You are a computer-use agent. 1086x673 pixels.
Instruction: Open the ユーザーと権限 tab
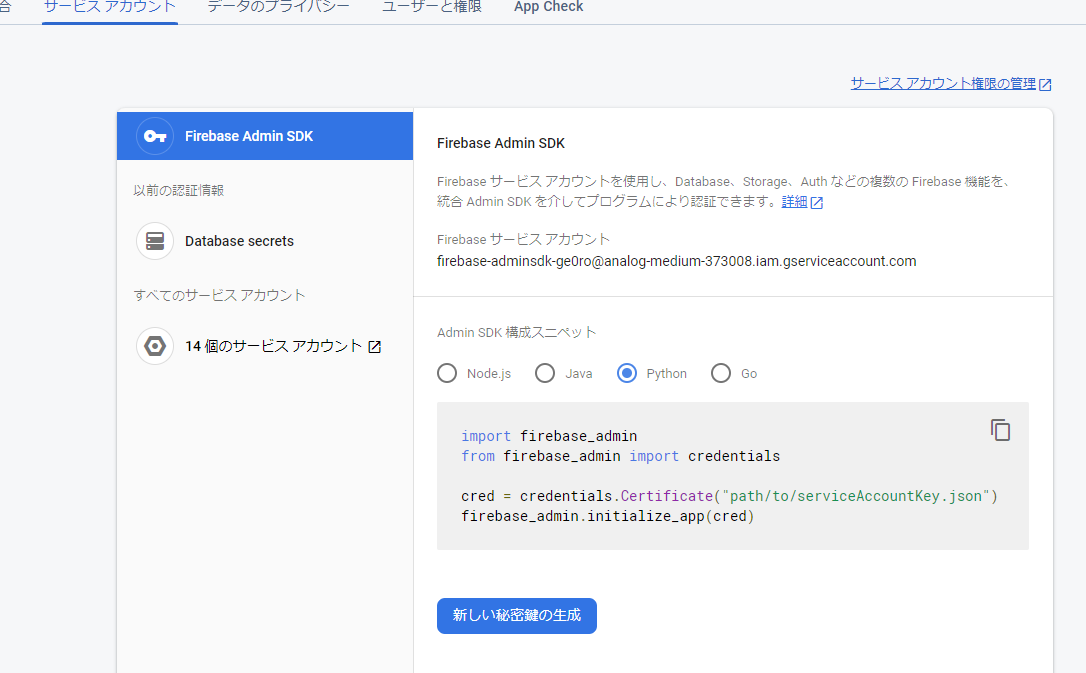pos(431,8)
